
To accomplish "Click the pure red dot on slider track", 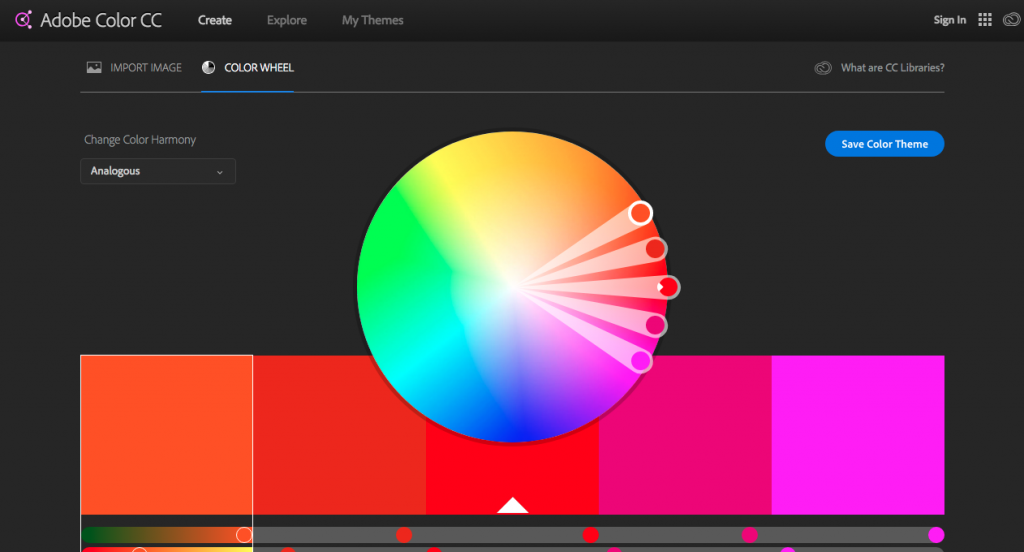I will pos(590,535).
